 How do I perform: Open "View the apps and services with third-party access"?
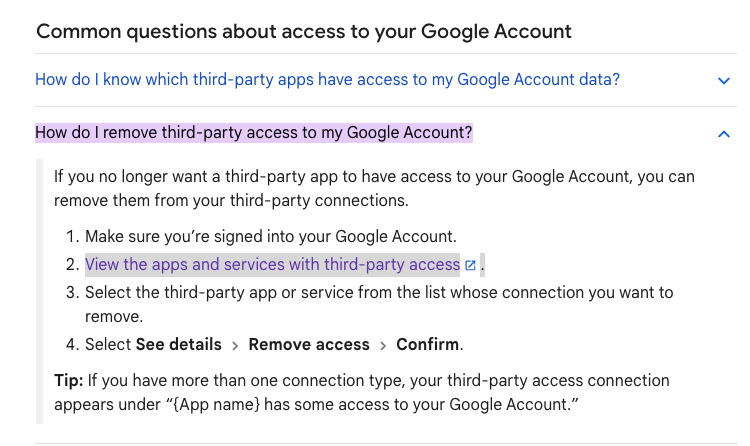pos(272,265)
